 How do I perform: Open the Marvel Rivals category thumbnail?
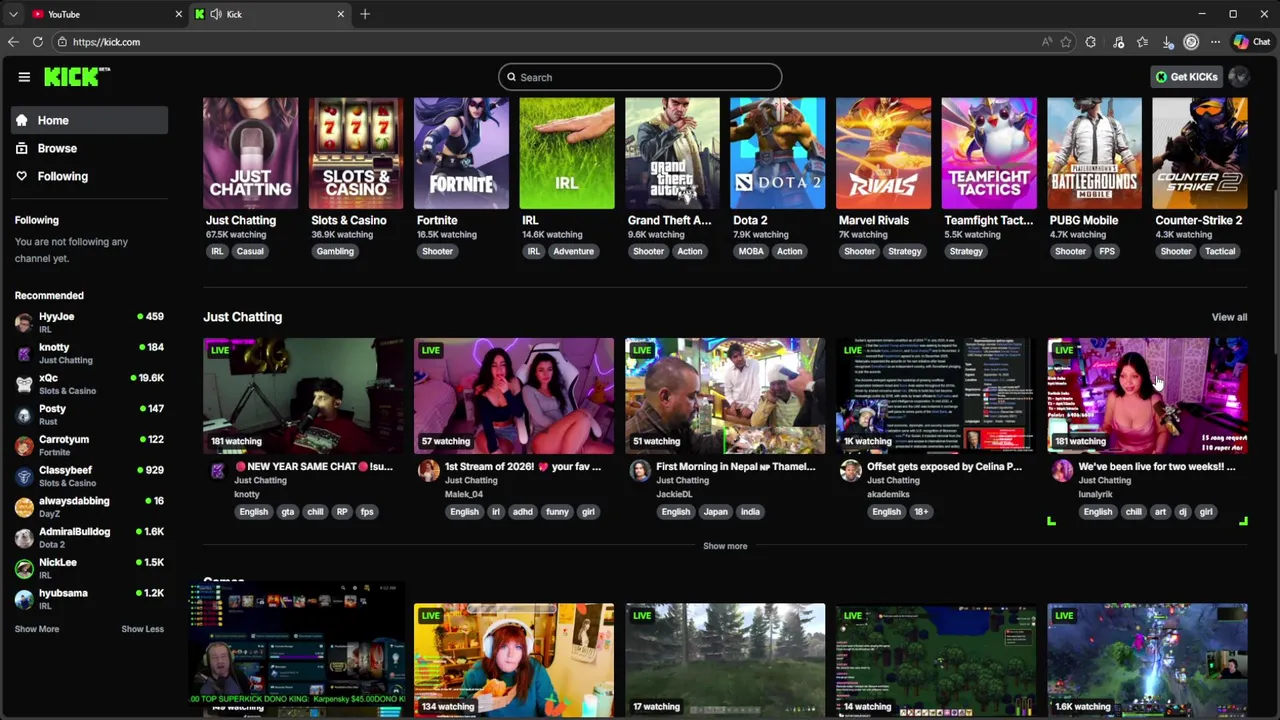(883, 153)
